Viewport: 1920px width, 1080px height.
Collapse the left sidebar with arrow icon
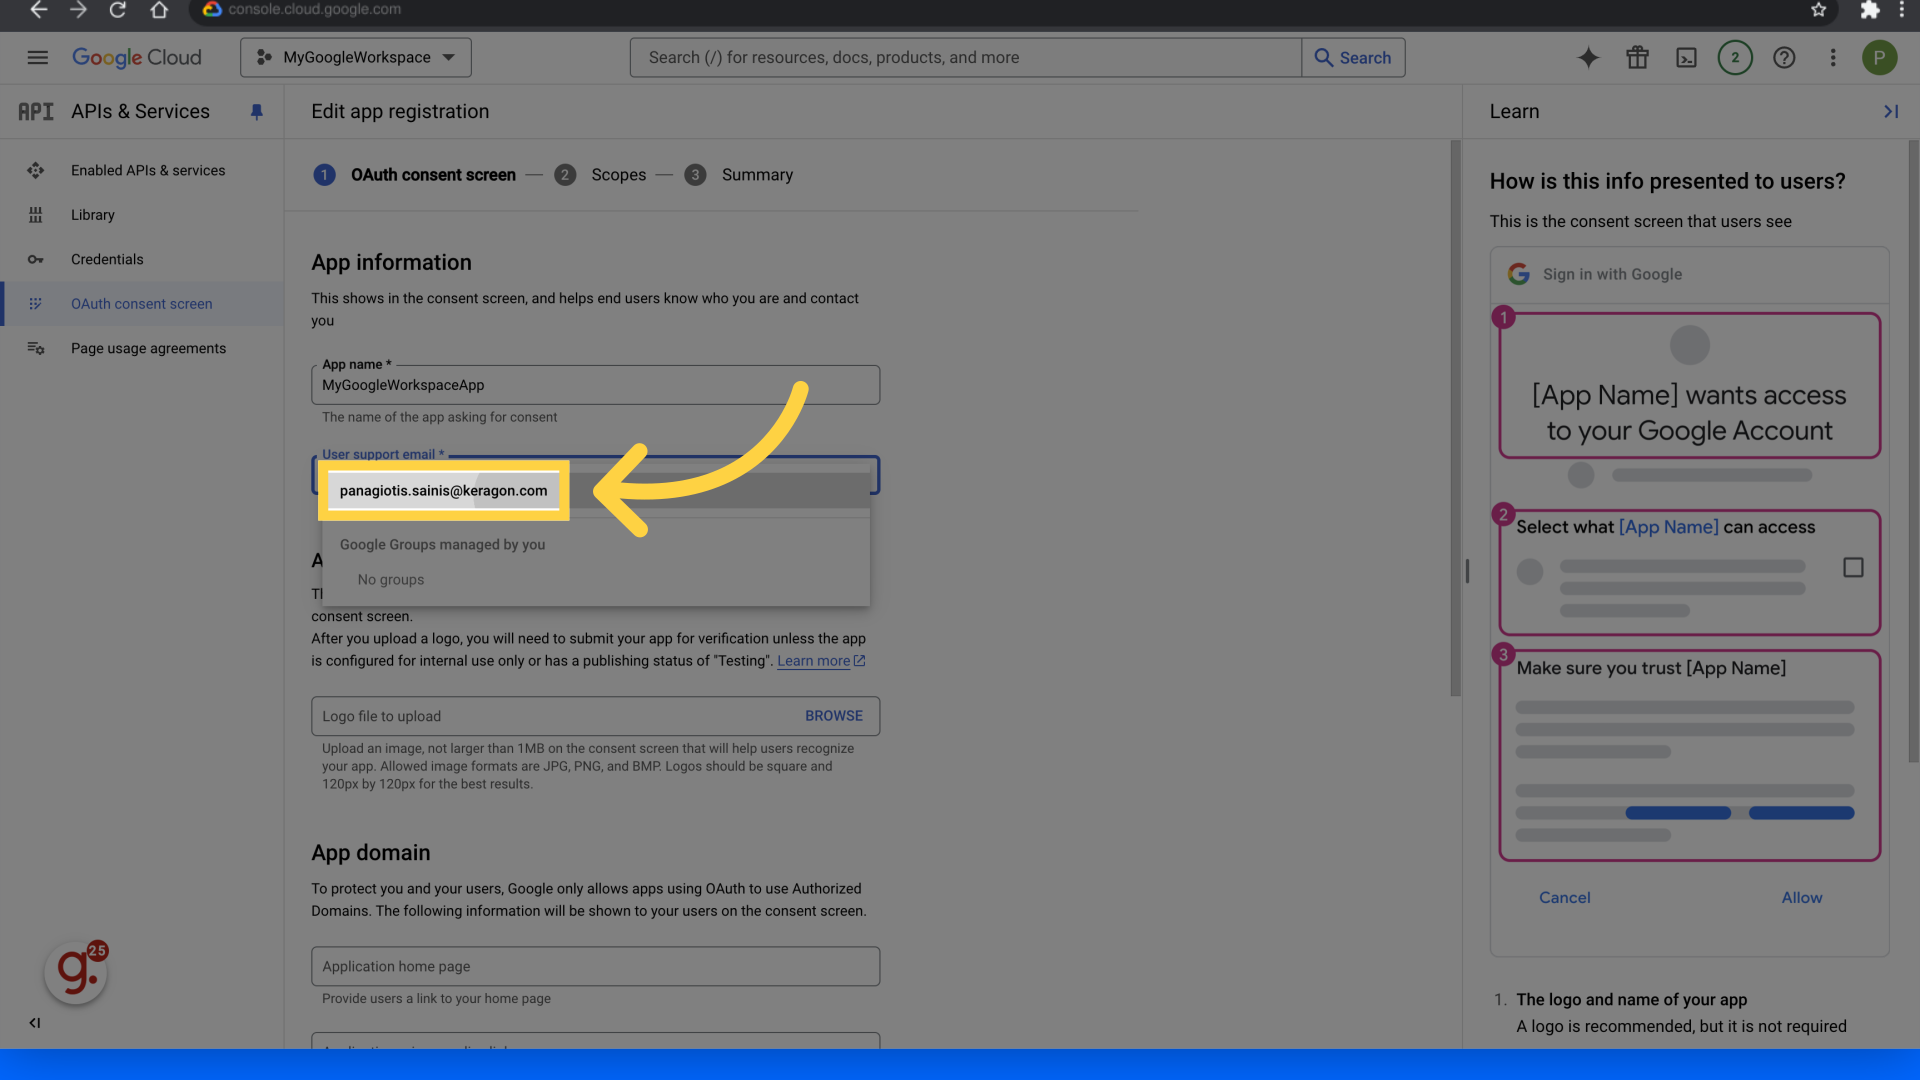(35, 1022)
